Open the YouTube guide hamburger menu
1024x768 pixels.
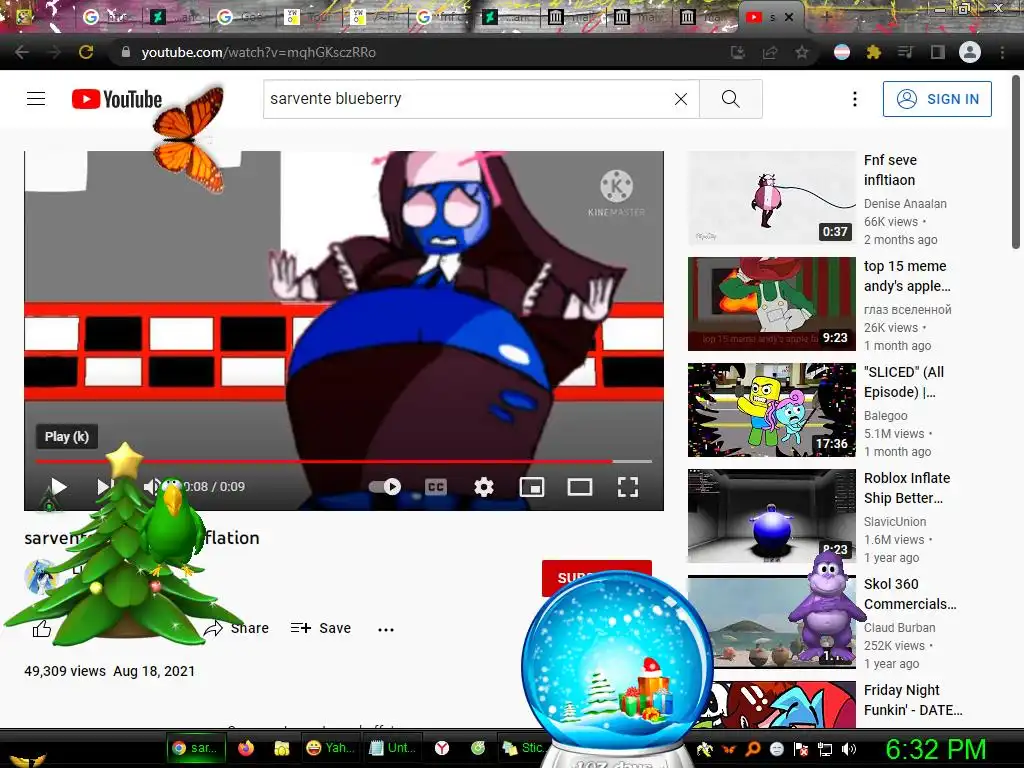point(36,99)
